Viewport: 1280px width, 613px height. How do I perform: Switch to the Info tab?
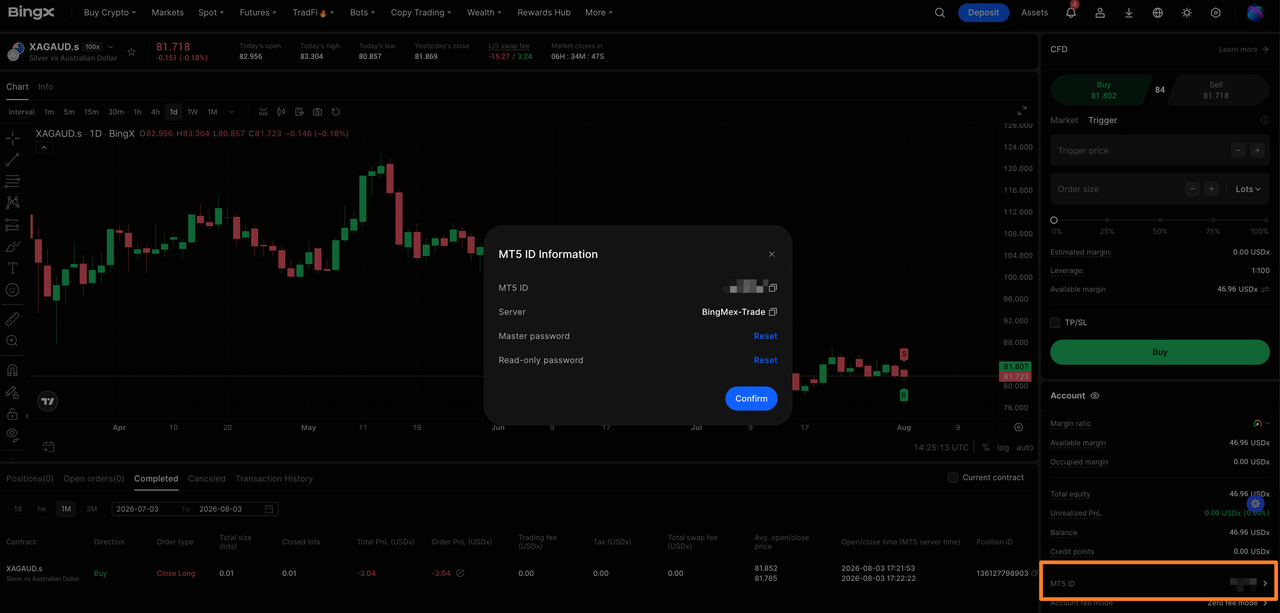[x=46, y=87]
